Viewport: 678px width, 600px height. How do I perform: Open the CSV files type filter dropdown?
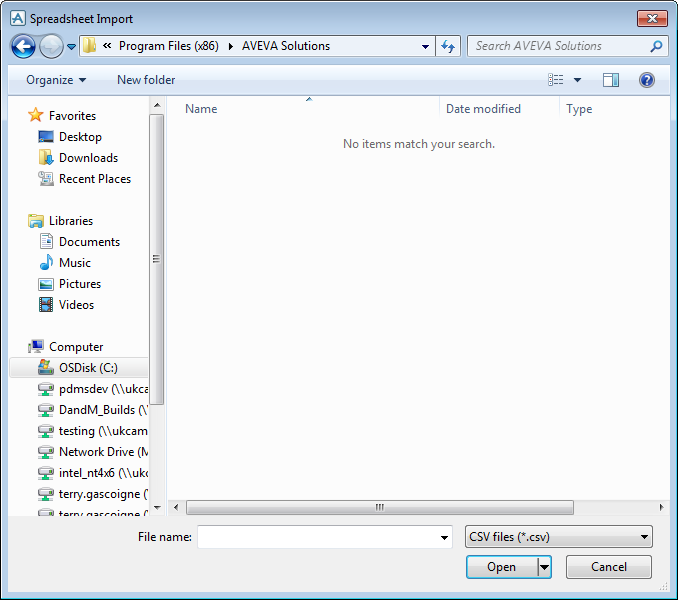(x=559, y=537)
